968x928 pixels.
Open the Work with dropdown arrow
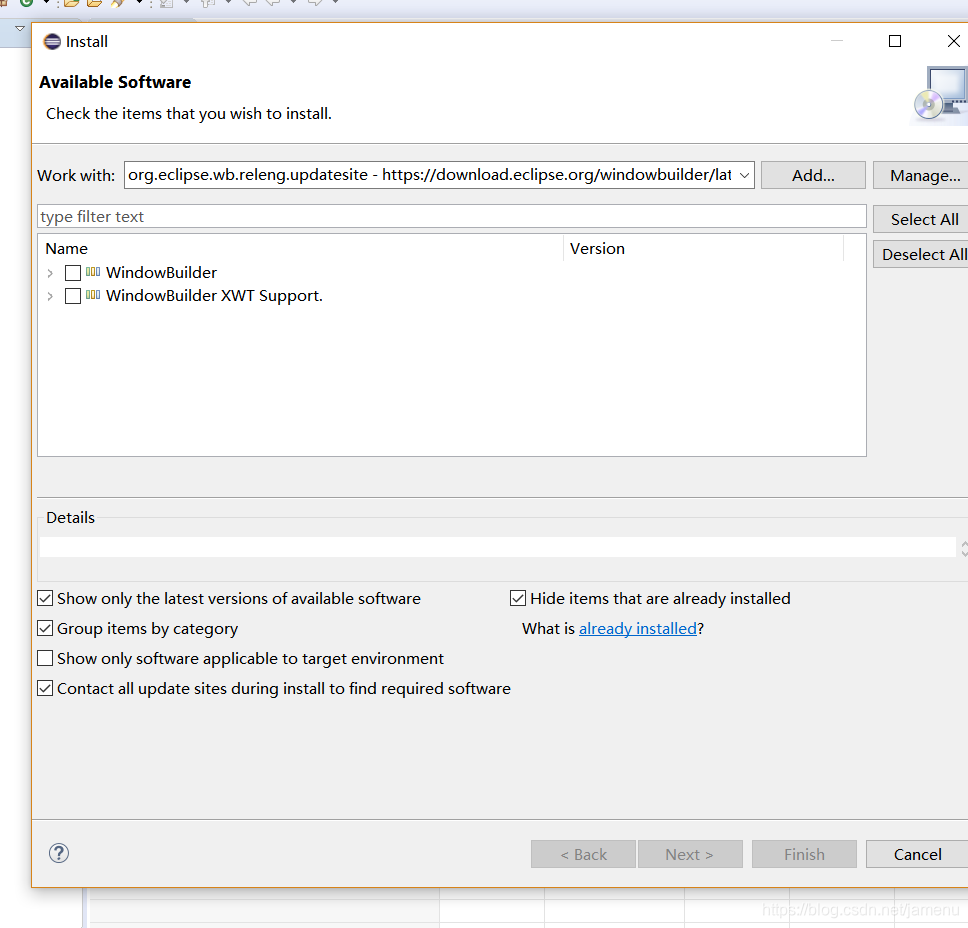click(x=745, y=175)
